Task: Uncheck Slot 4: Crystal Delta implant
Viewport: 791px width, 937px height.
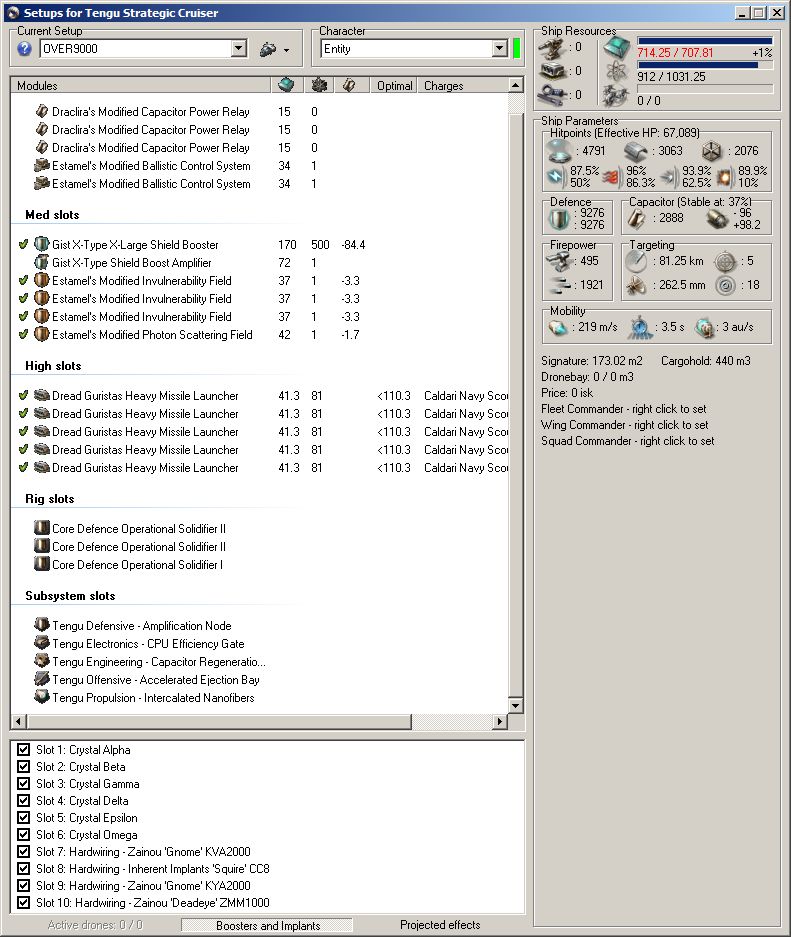Action: (24, 801)
